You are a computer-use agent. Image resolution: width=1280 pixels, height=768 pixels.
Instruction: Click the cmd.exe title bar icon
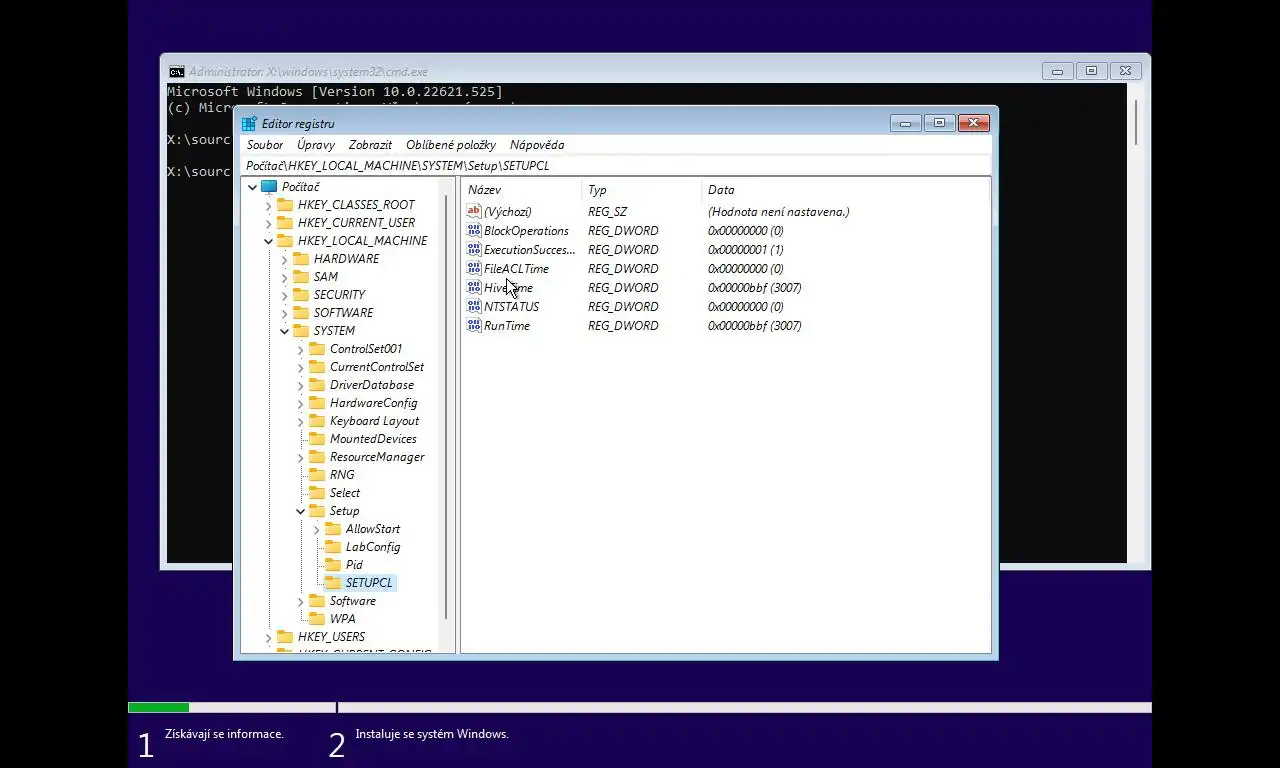(x=176, y=72)
